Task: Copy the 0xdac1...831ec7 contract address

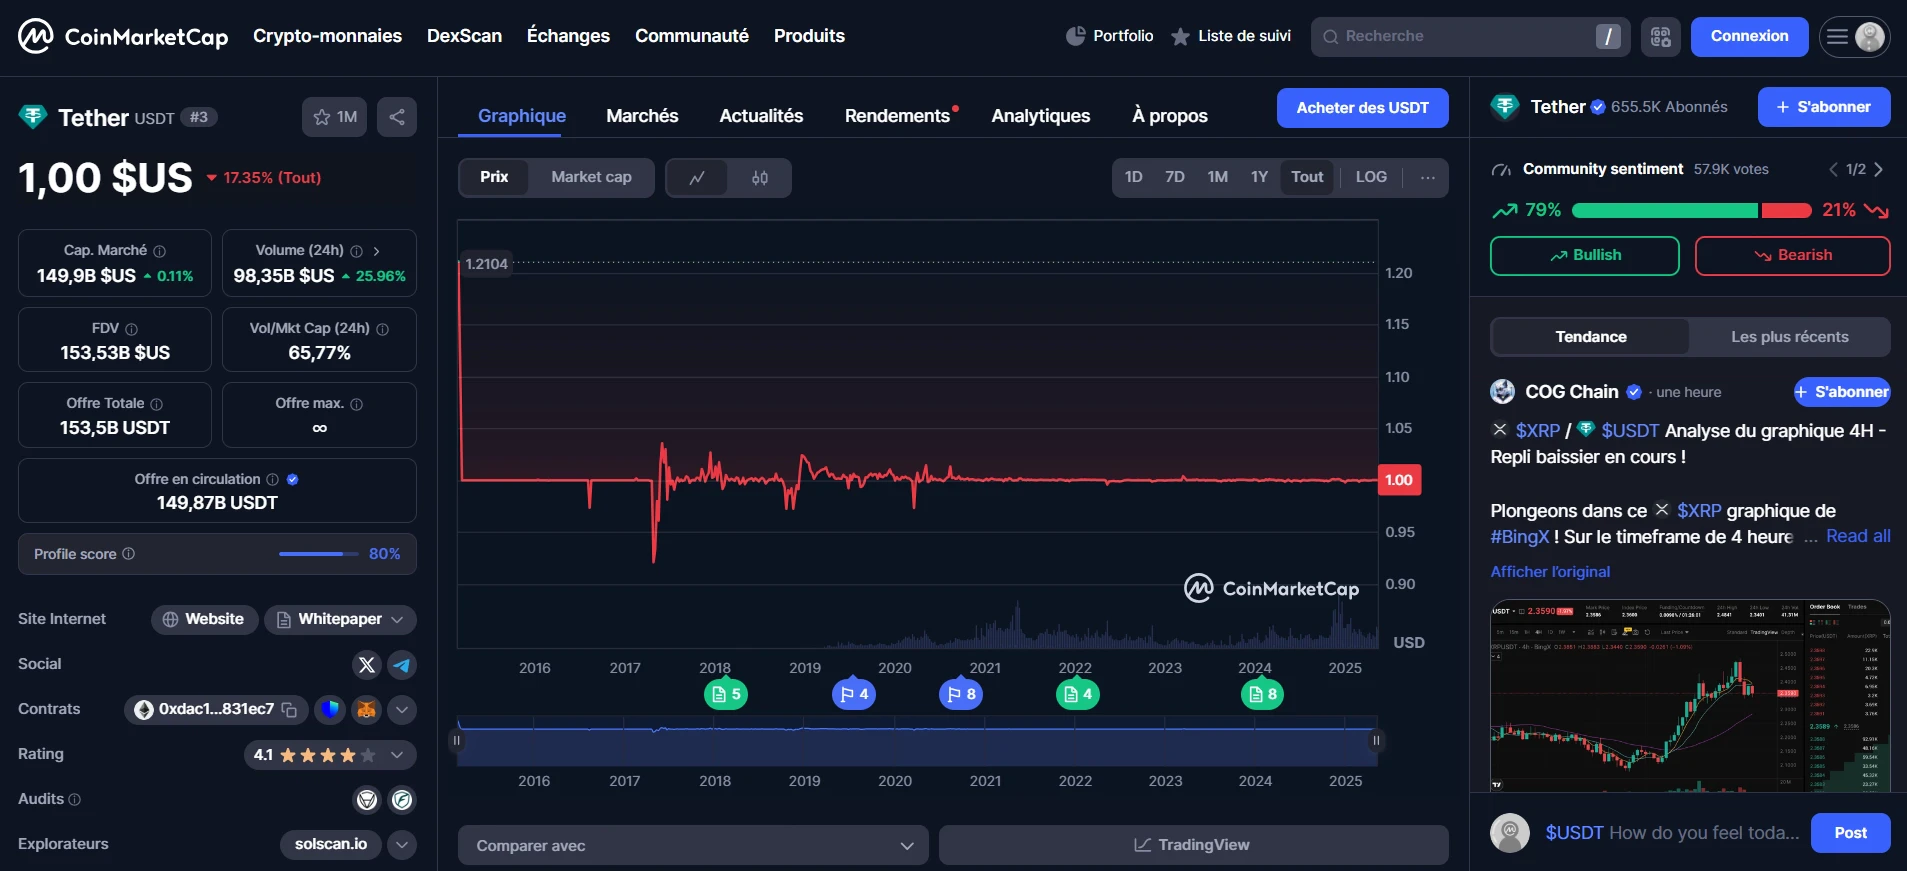Action: click(290, 710)
